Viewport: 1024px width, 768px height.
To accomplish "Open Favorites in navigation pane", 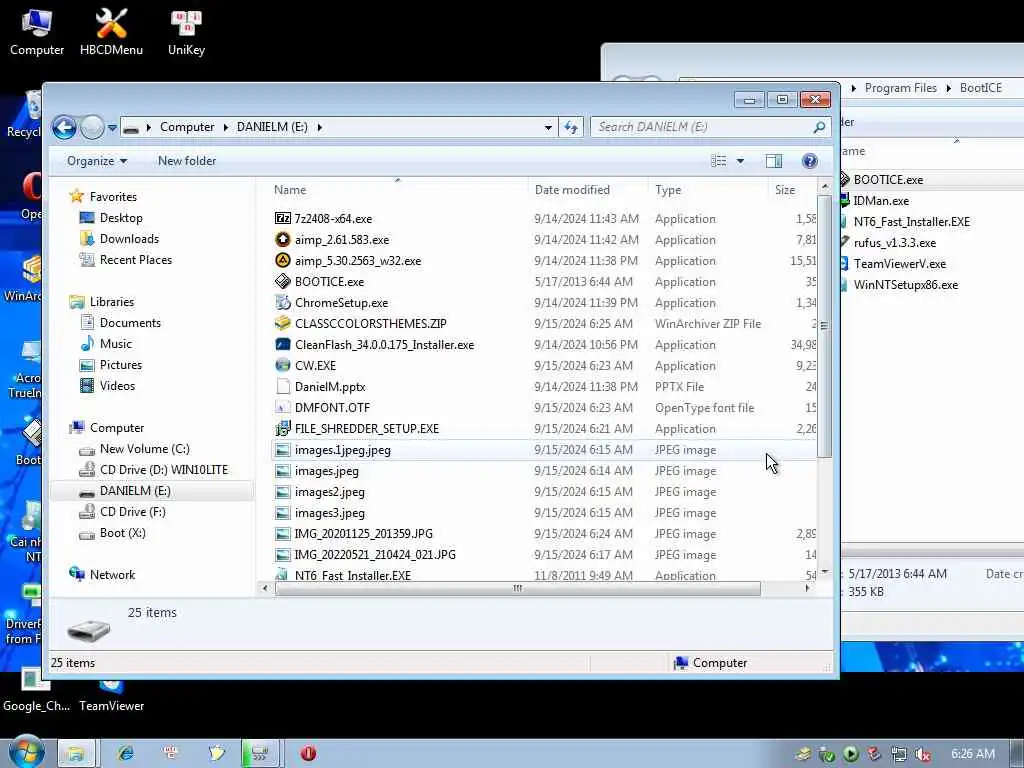I will 113,197.
